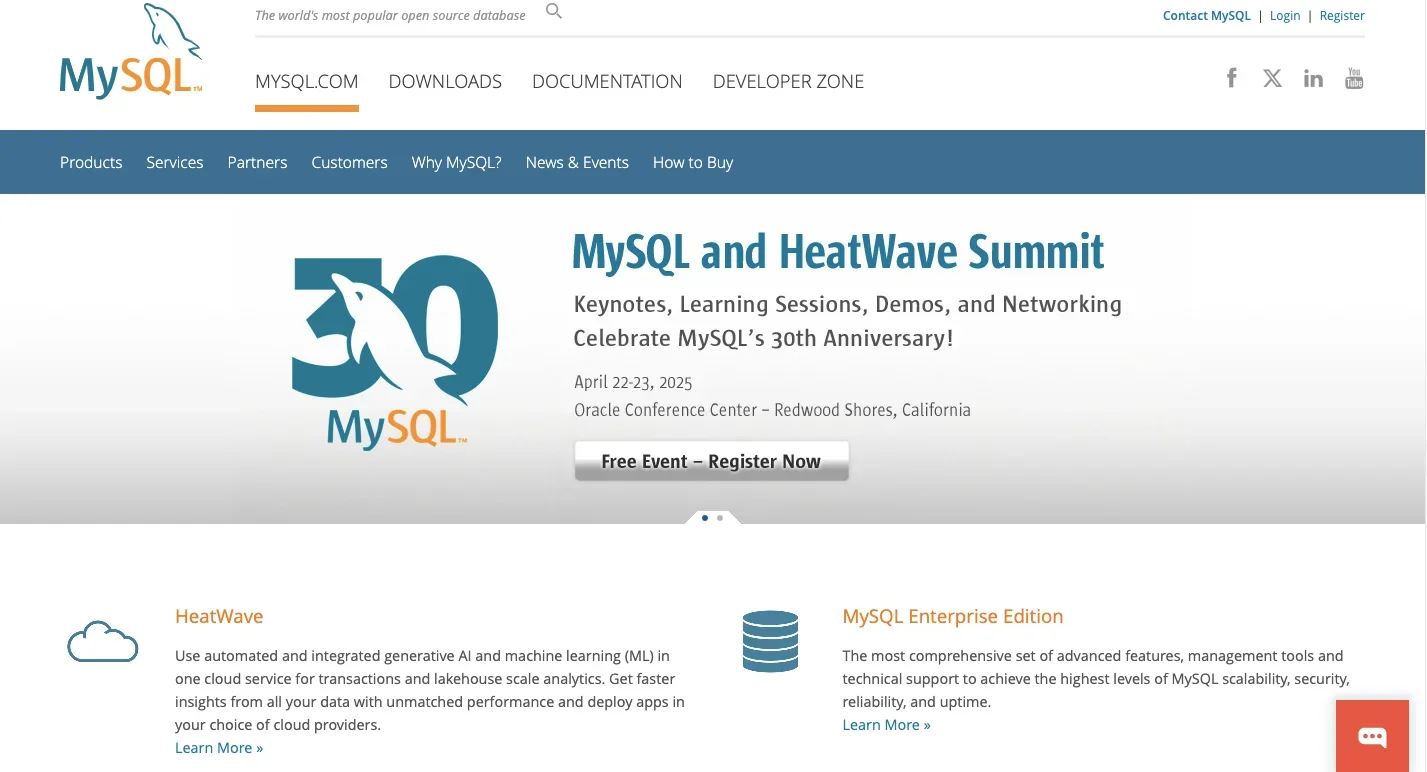1427x772 pixels.
Task: Visit the LinkedIn social icon
Action: [1313, 78]
